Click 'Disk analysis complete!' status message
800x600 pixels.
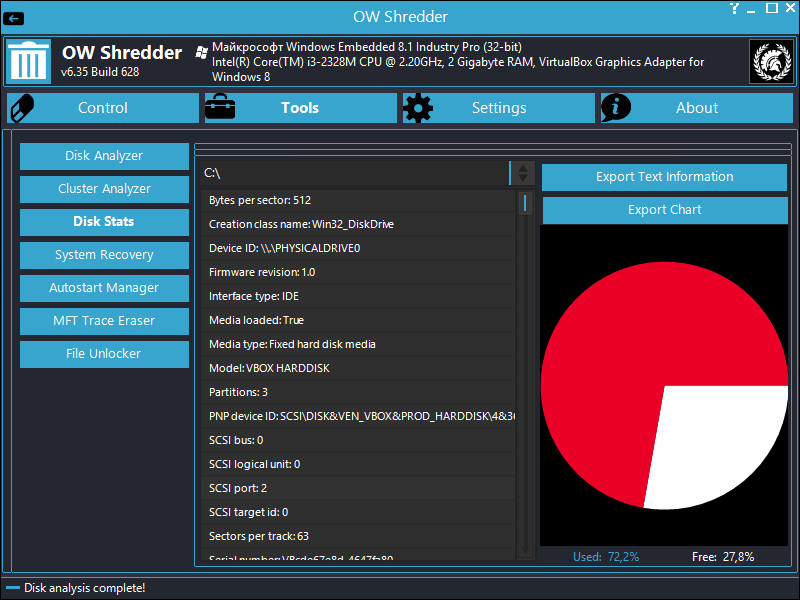tap(85, 588)
